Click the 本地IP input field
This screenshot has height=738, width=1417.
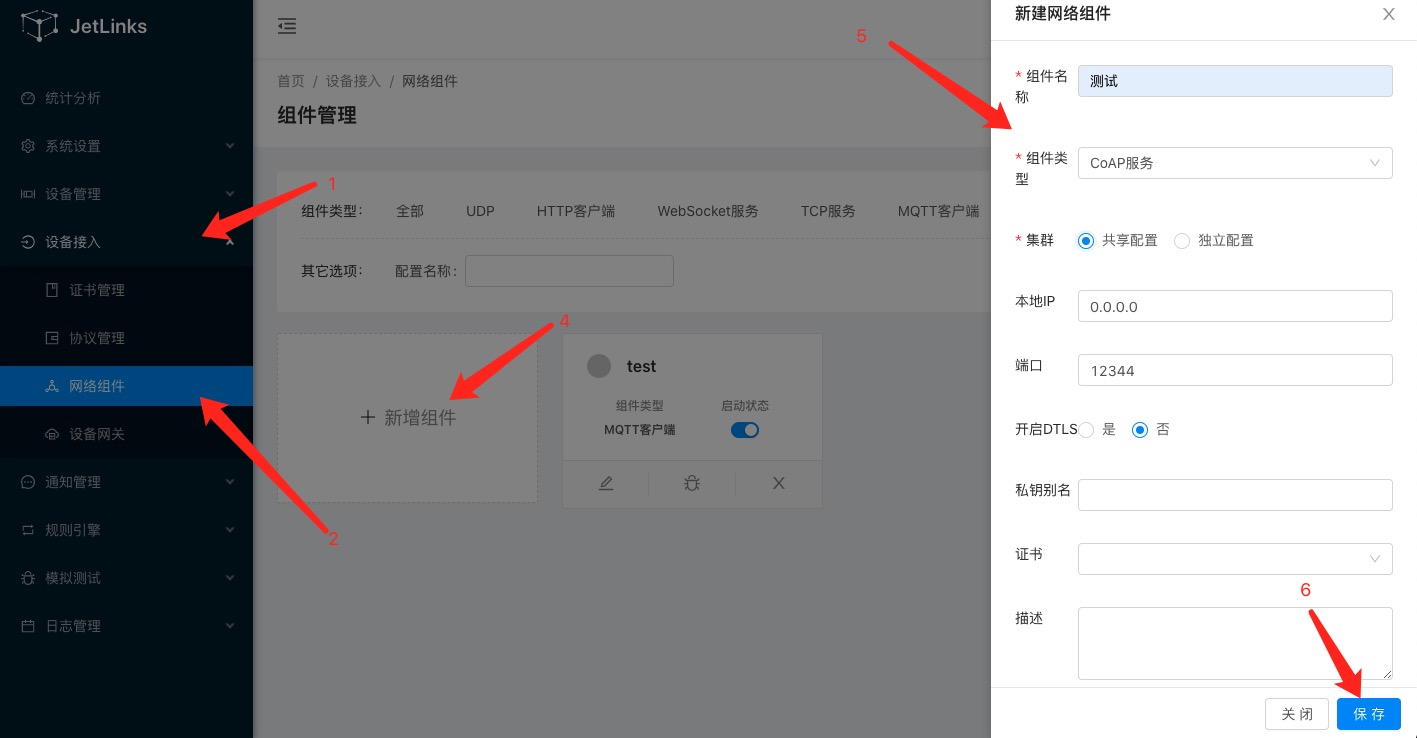point(1235,306)
